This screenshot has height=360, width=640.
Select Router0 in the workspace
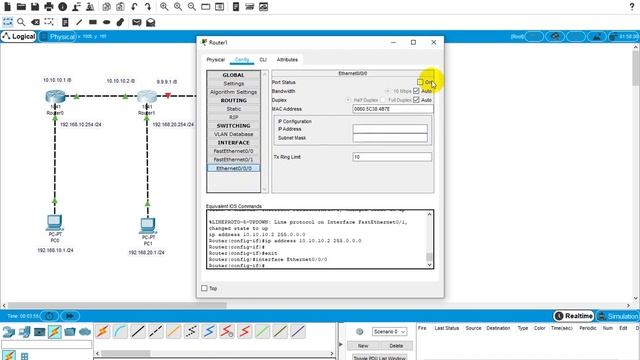point(56,97)
